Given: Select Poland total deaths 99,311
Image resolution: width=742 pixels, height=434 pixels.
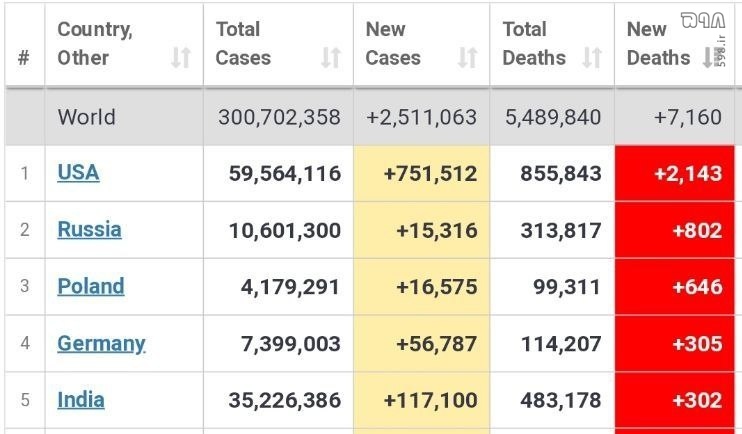Looking at the screenshot, I should point(567,287).
